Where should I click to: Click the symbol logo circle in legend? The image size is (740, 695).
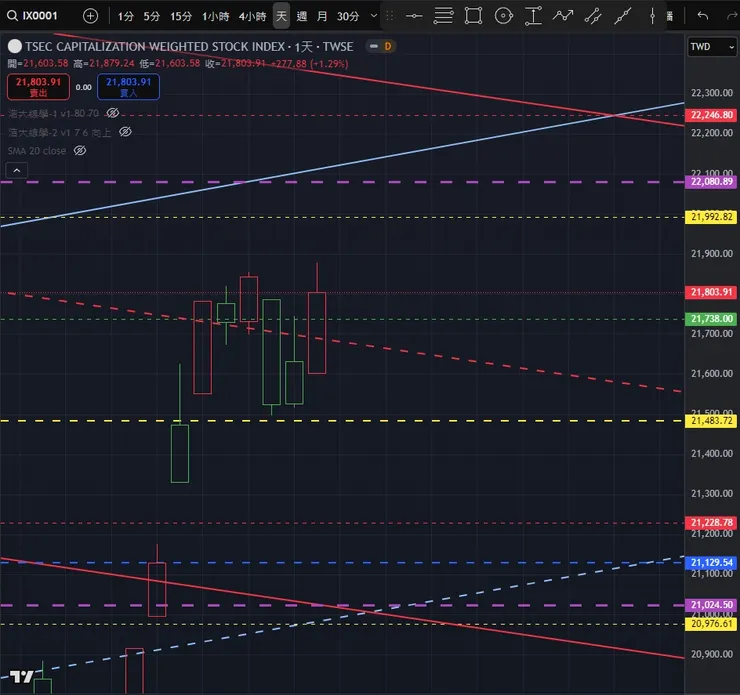[x=15, y=46]
